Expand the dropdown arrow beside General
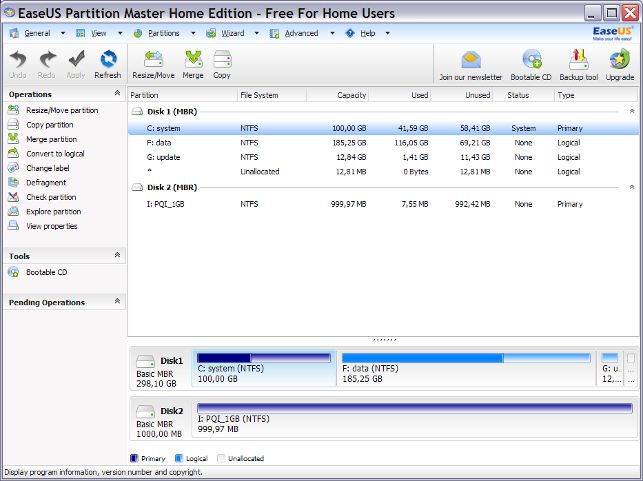Screen dimensions: 643x481 click(x=63, y=33)
